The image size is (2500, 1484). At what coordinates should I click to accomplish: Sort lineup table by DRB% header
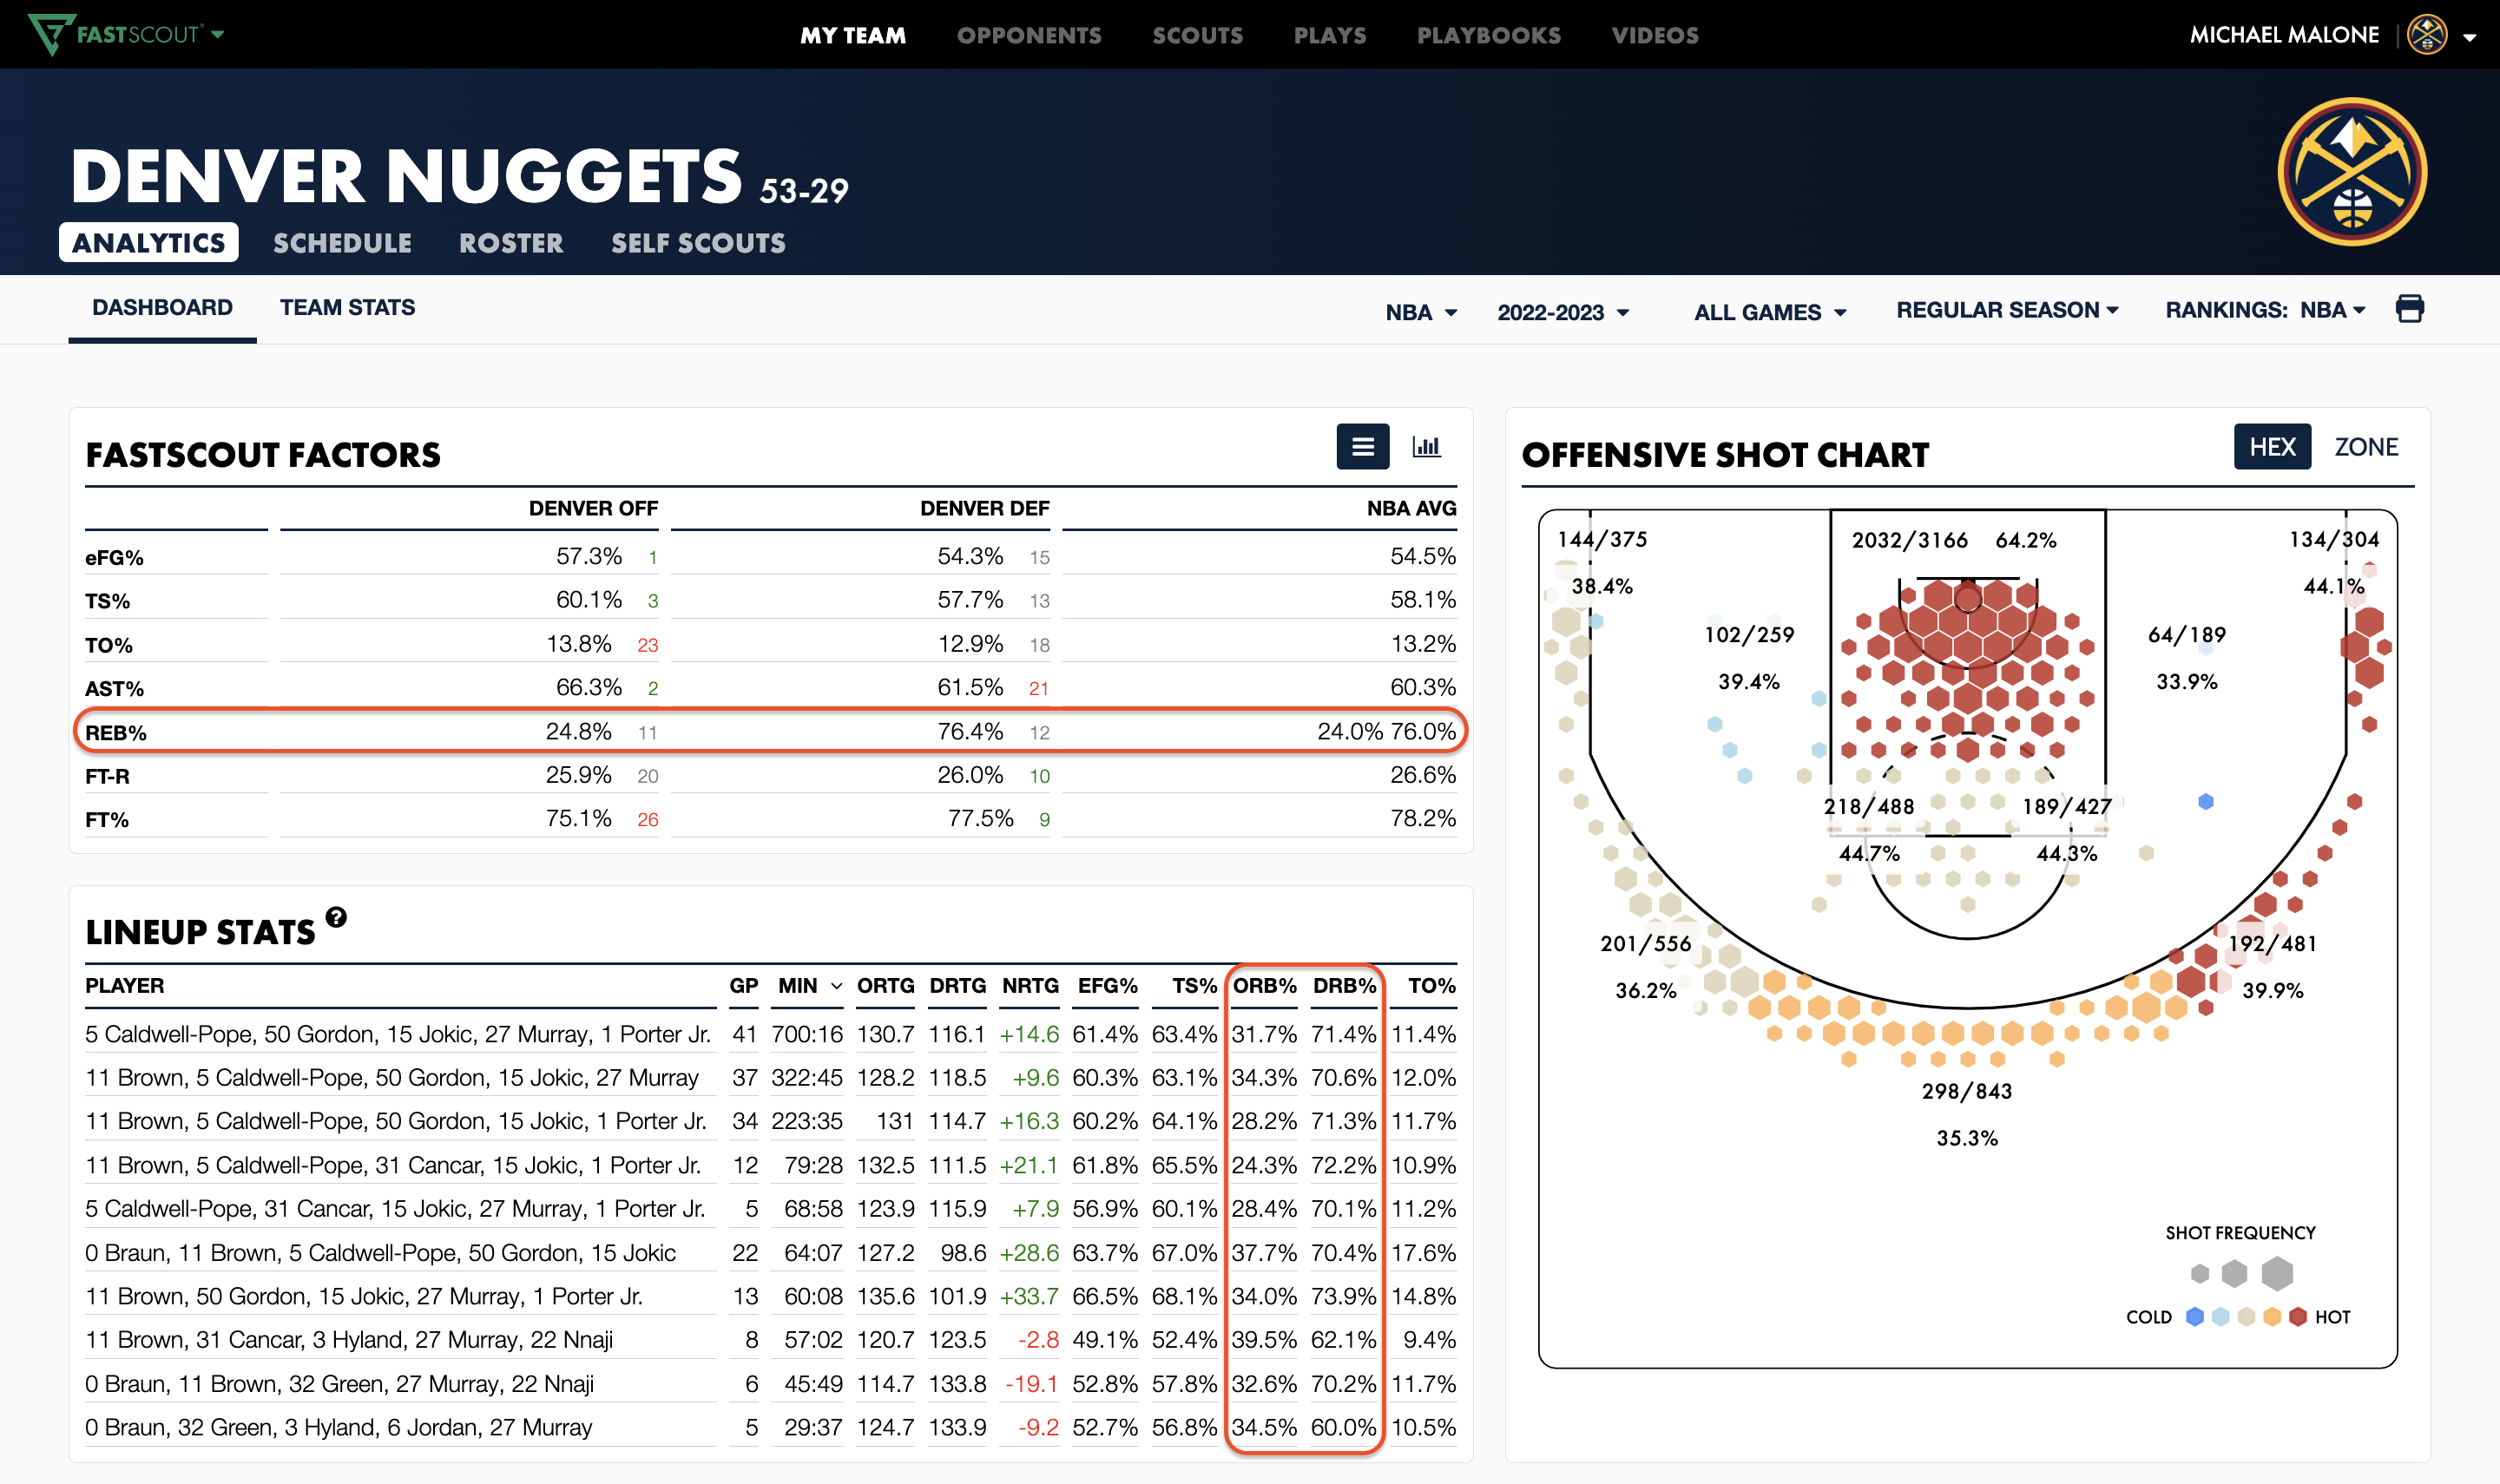(x=1344, y=985)
